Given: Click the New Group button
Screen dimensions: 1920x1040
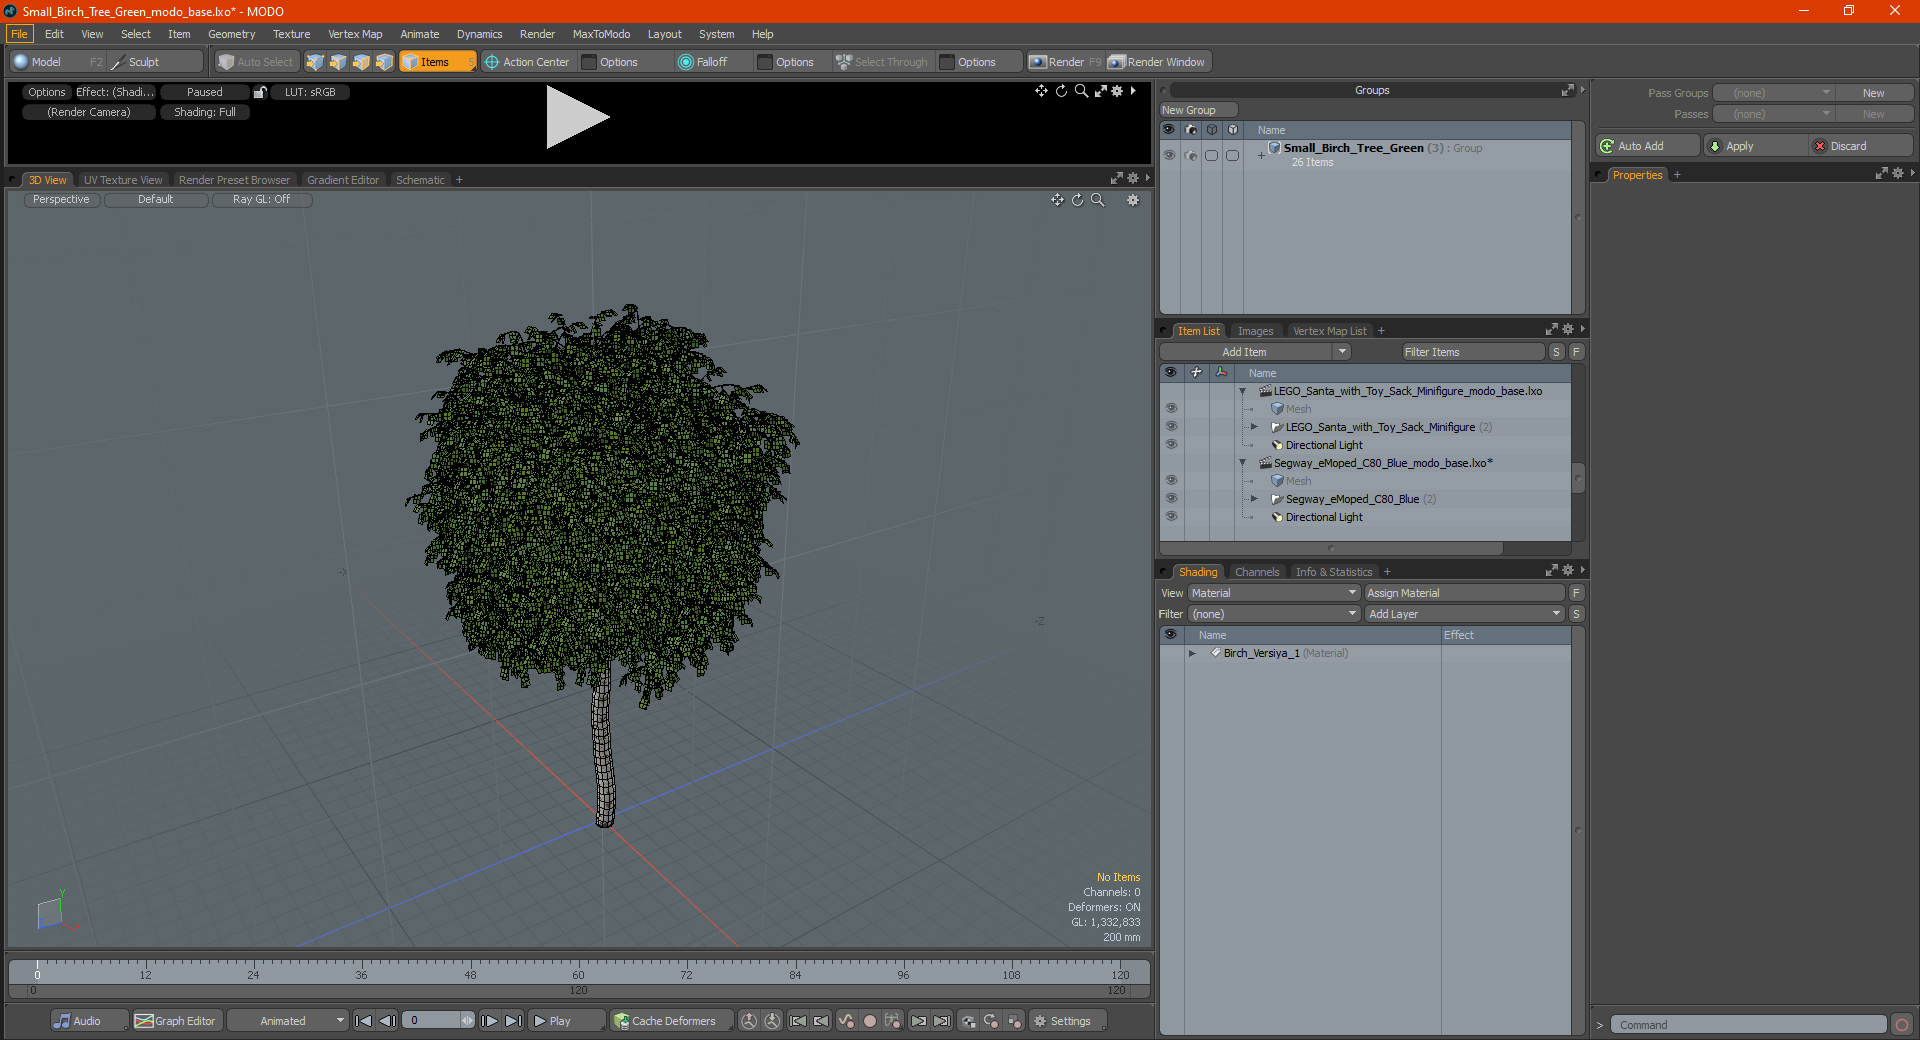Looking at the screenshot, I should pos(1198,110).
